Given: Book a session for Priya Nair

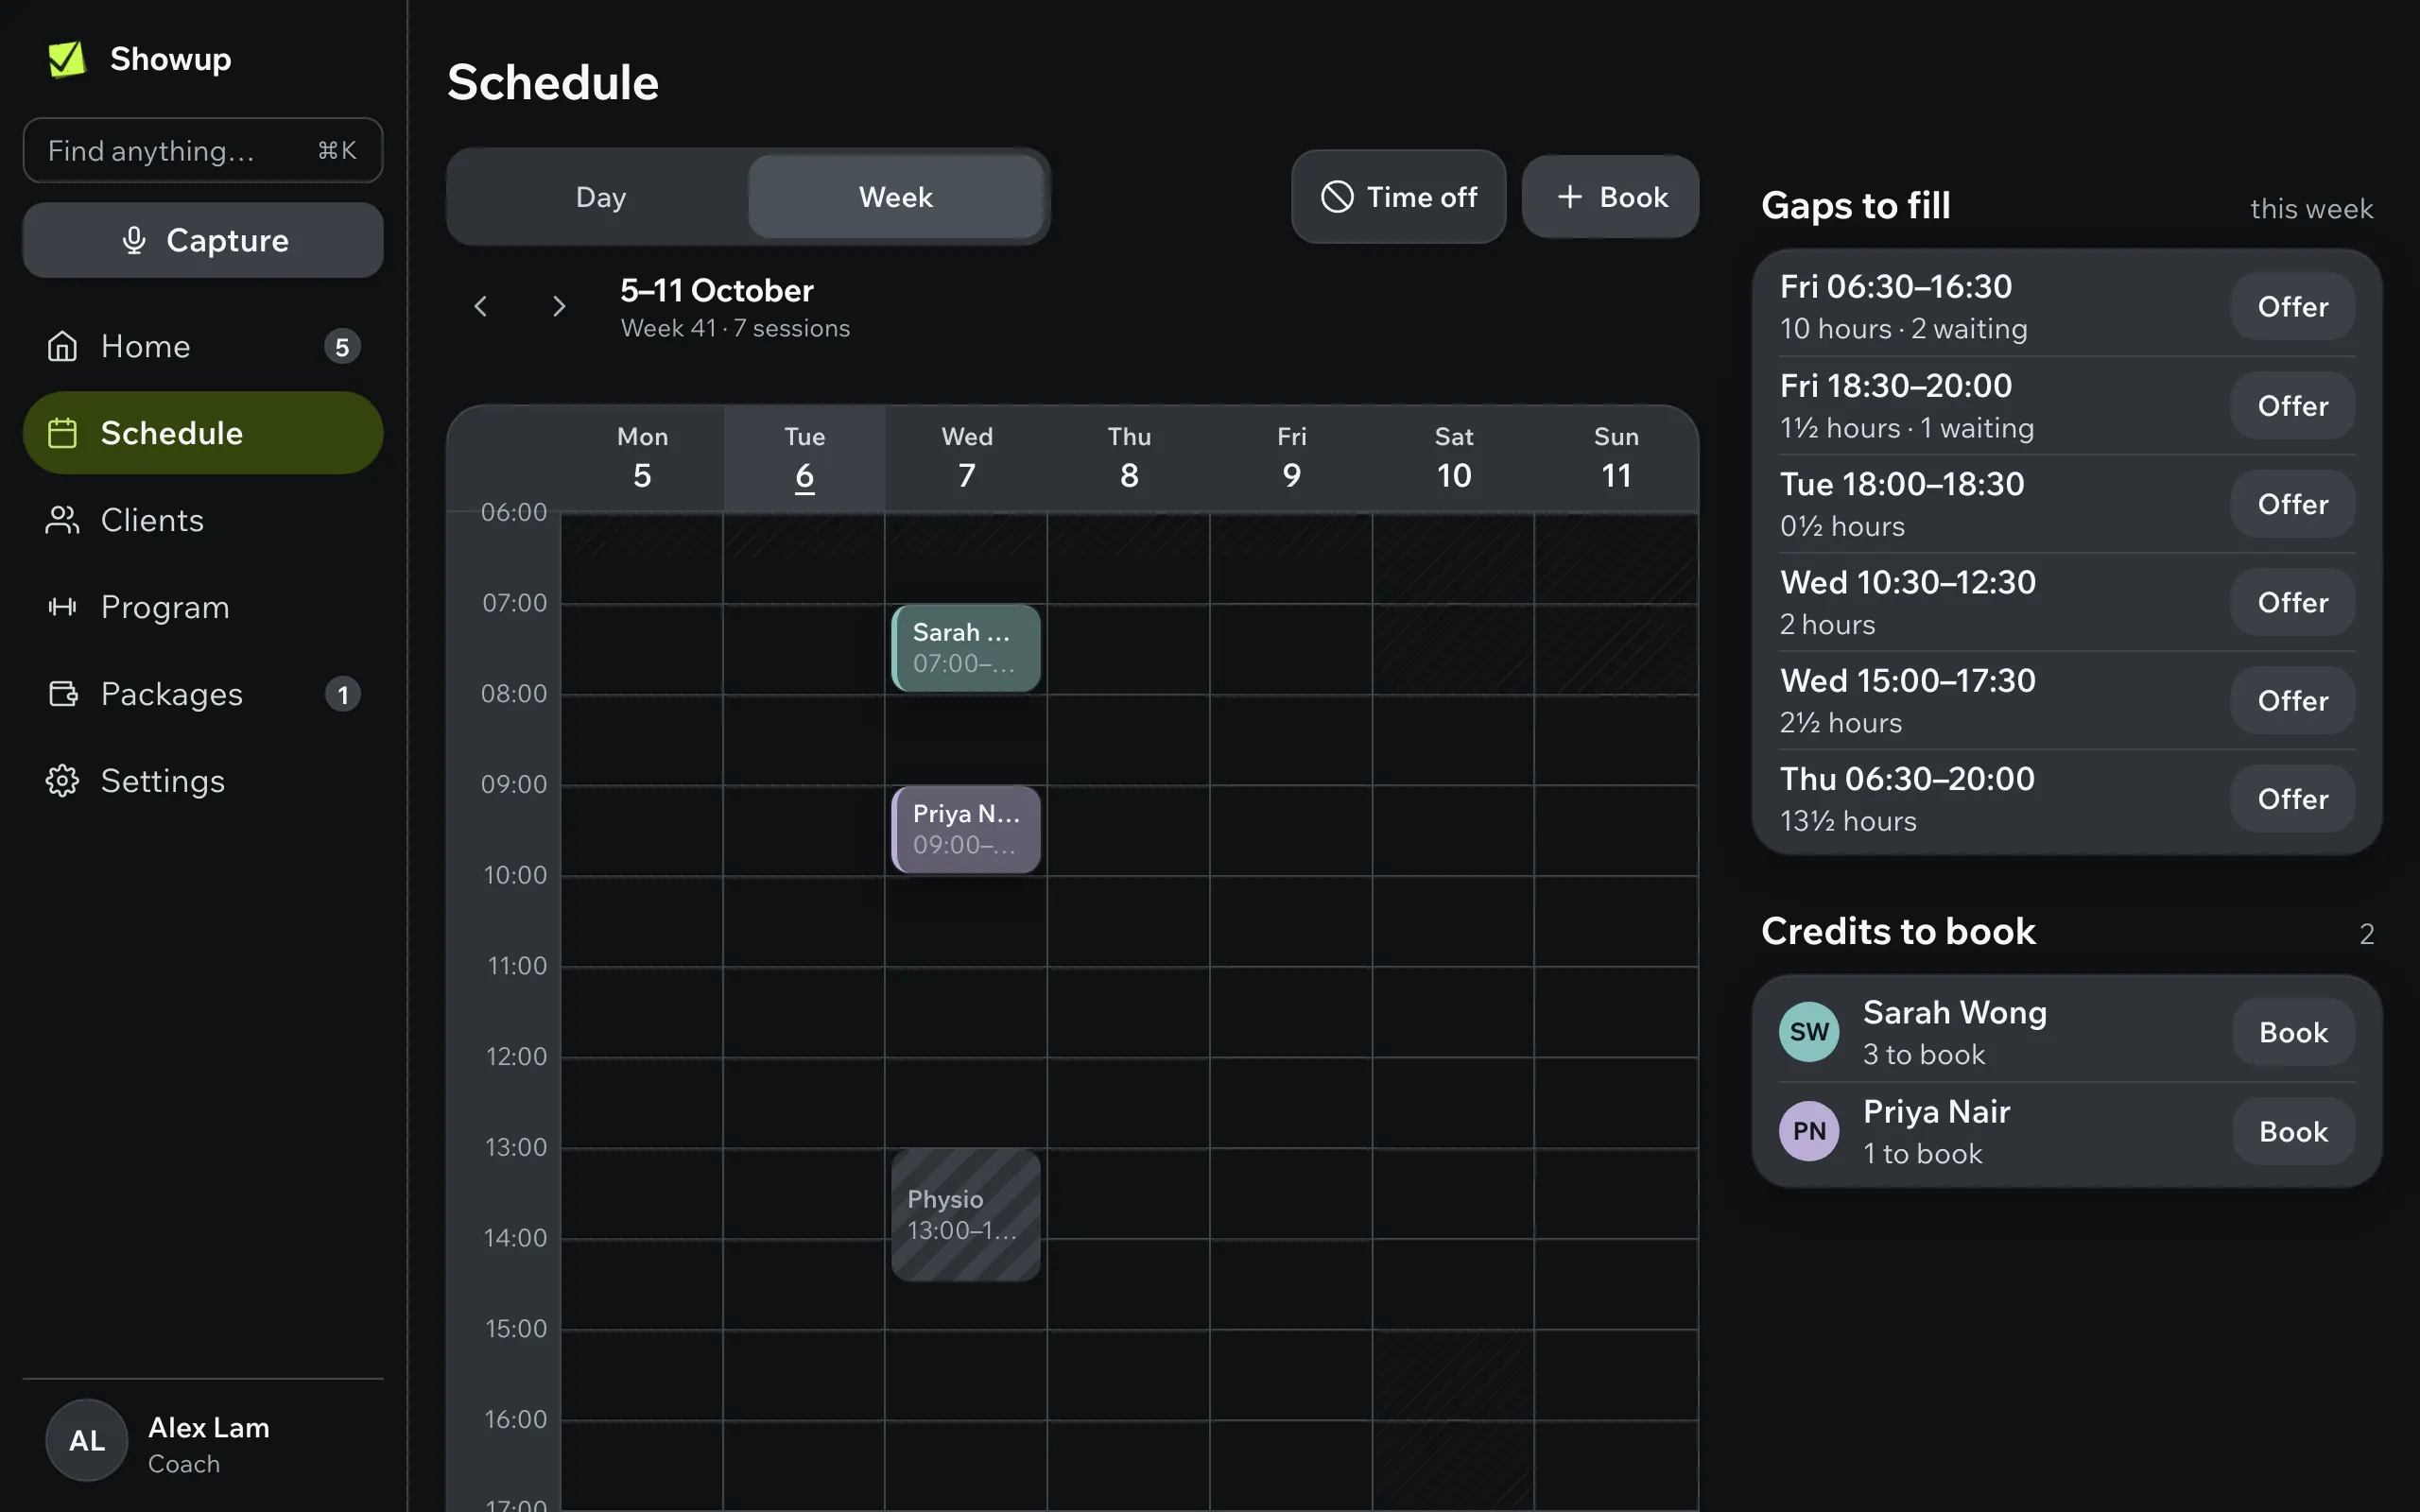Looking at the screenshot, I should pos(2293,1131).
